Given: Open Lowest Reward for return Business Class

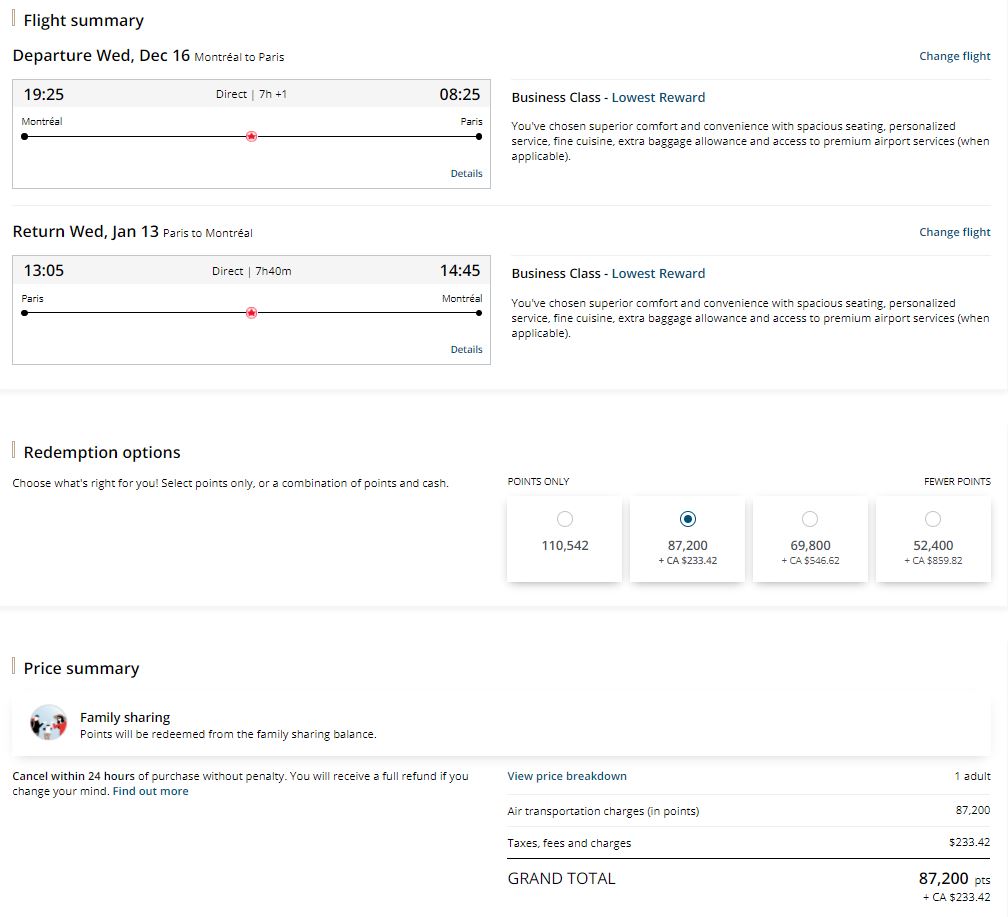Looking at the screenshot, I should (x=658, y=273).
